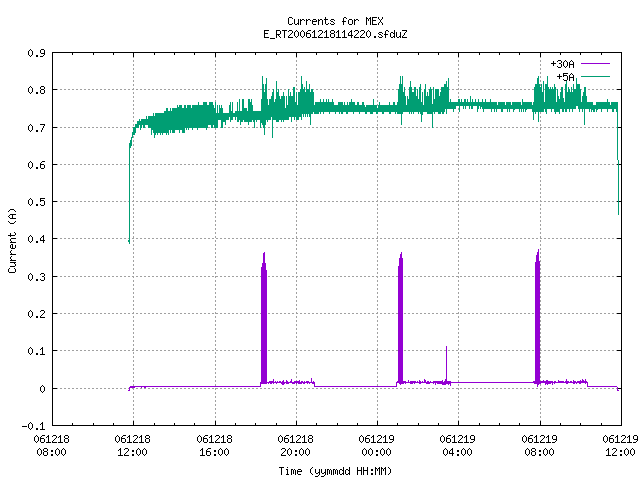The width and height of the screenshot is (640, 480).
Task: Click the second purple +30A current spike
Action: point(400,318)
